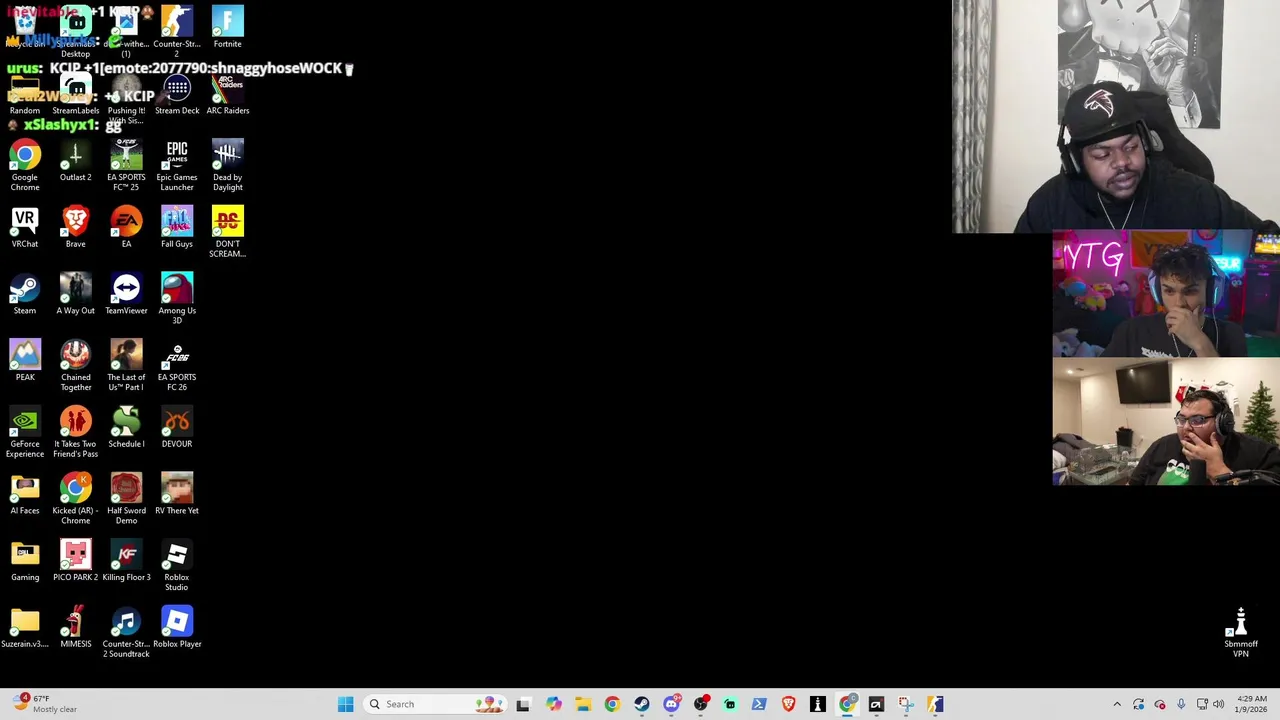Image resolution: width=1280 pixels, height=720 pixels.
Task: Select the DEVOUR desktop icon
Action: [x=177, y=428]
